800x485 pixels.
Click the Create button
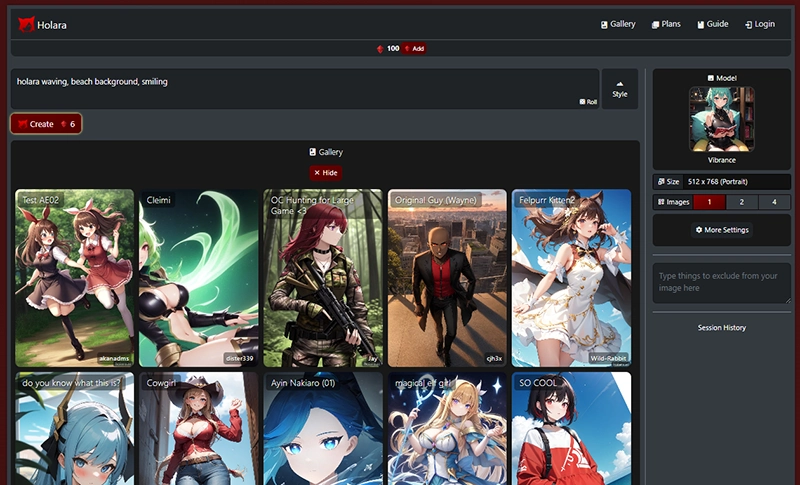(46, 124)
